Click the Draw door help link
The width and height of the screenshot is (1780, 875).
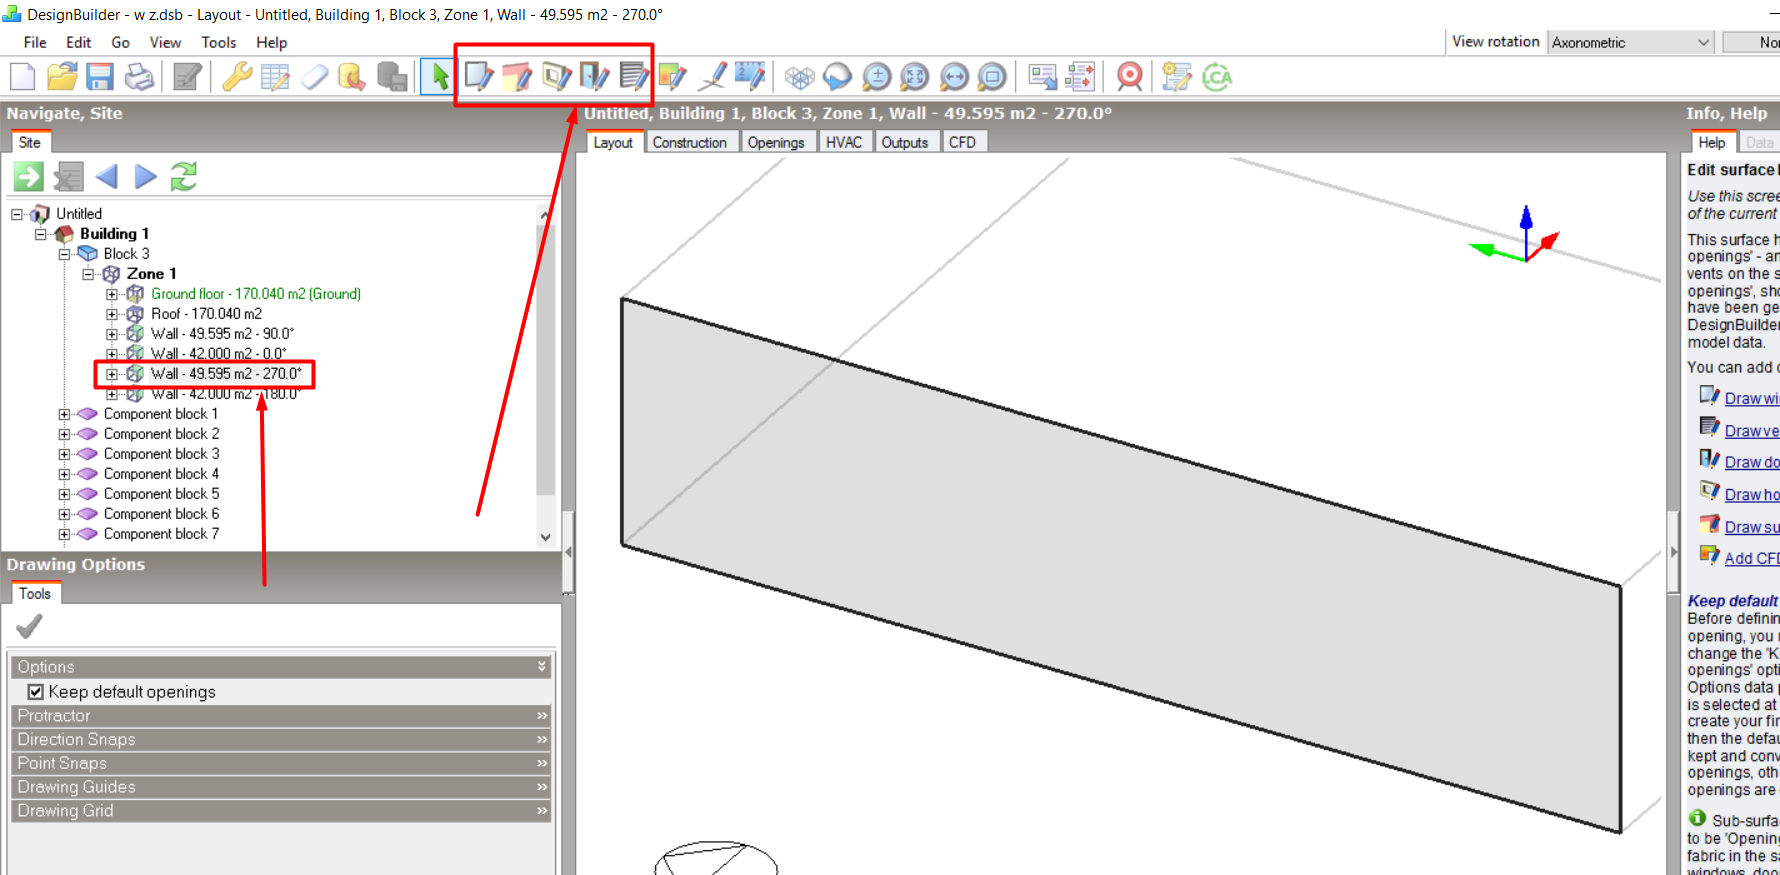coord(1751,462)
